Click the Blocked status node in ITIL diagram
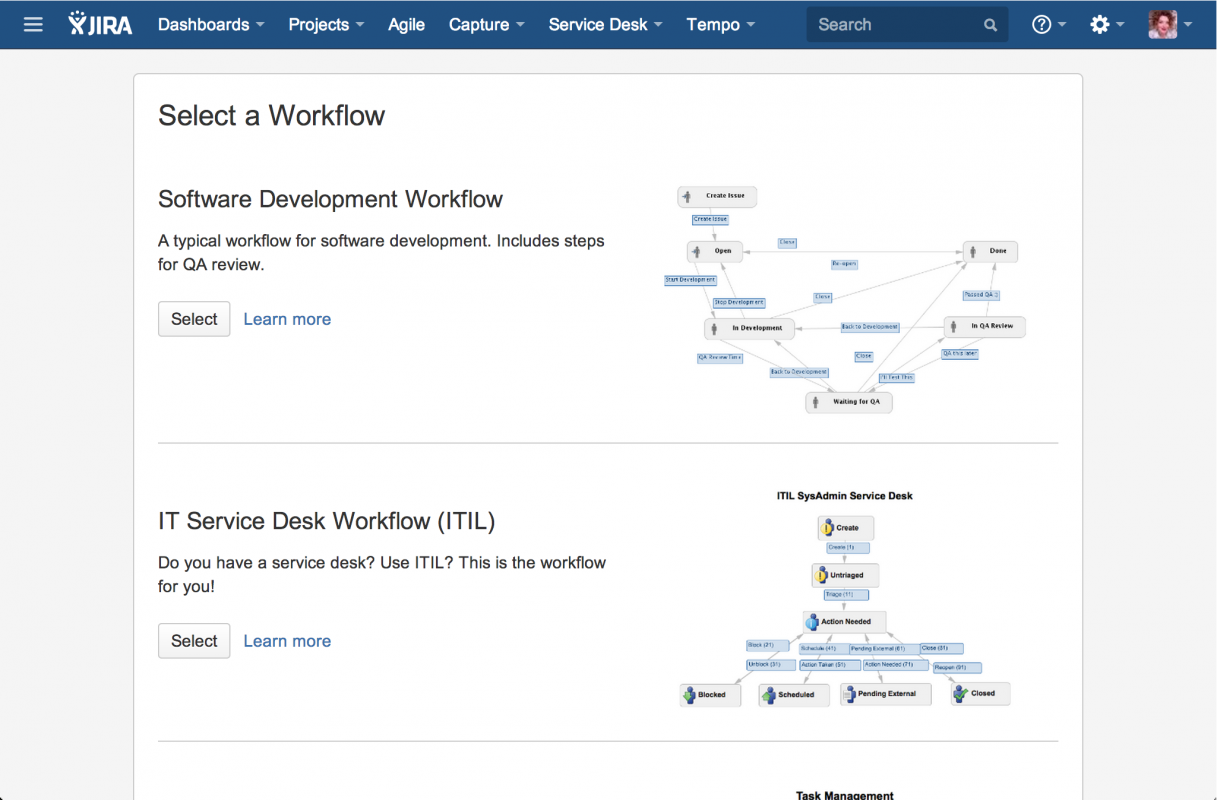The width and height of the screenshot is (1217, 800). [x=710, y=694]
